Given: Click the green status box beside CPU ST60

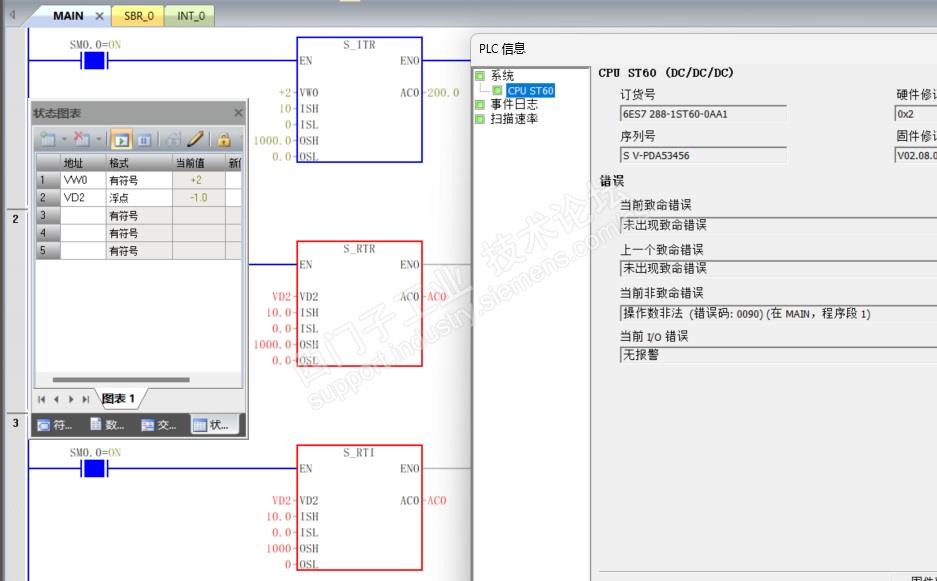Looking at the screenshot, I should (x=497, y=91).
